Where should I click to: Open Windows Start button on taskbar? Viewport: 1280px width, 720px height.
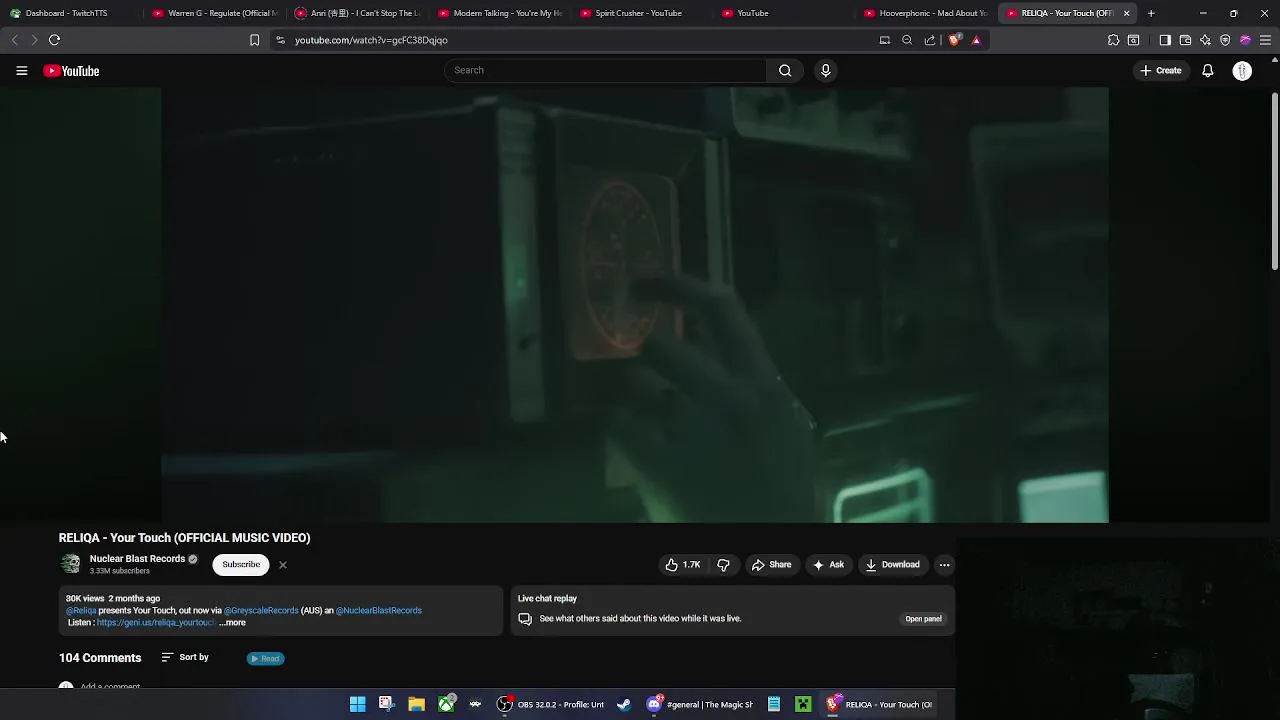pos(357,704)
